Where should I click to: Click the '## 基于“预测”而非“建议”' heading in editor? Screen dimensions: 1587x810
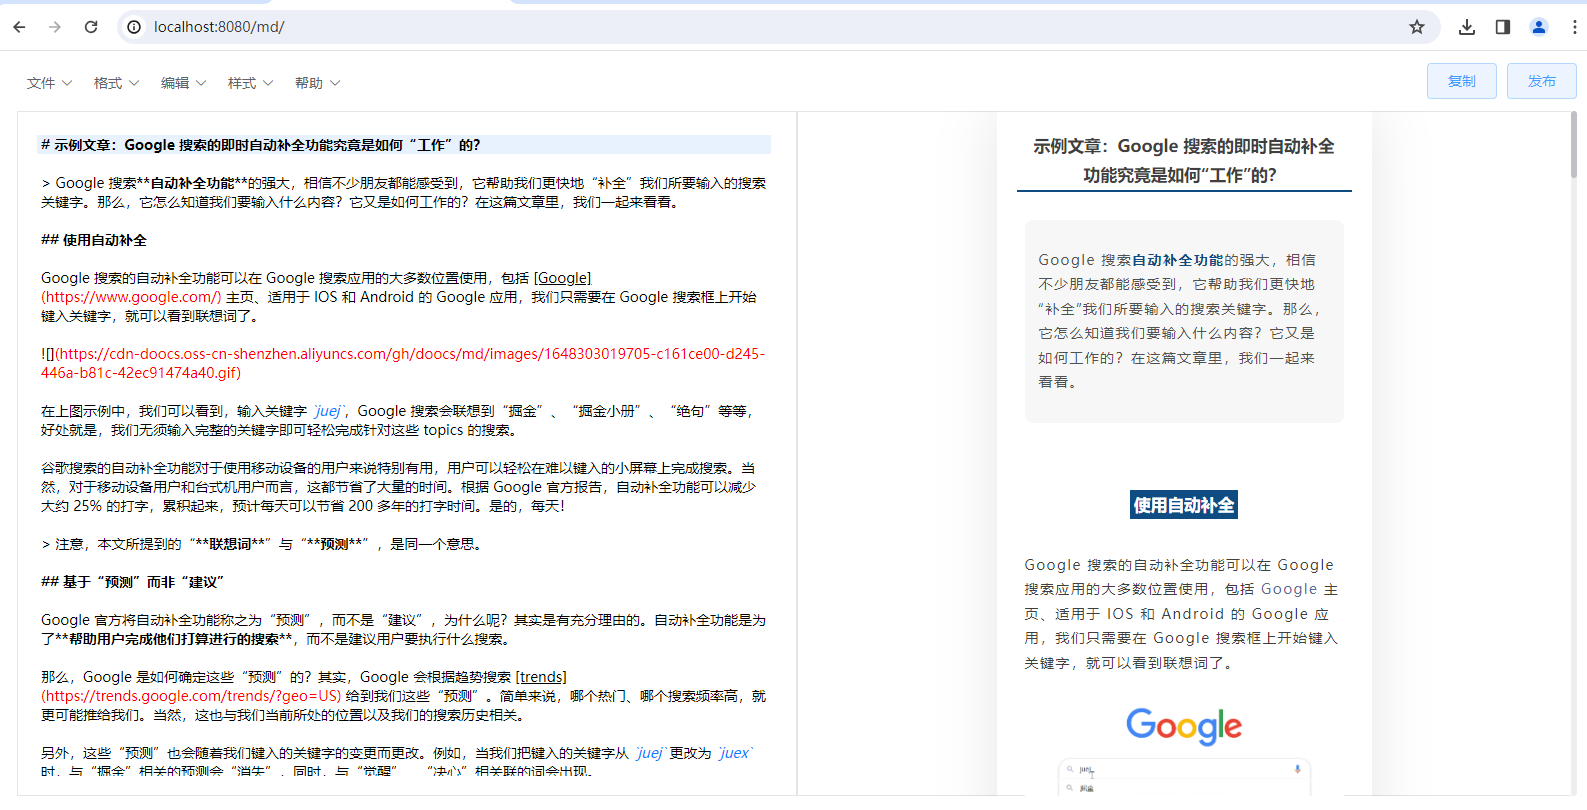[x=133, y=582]
